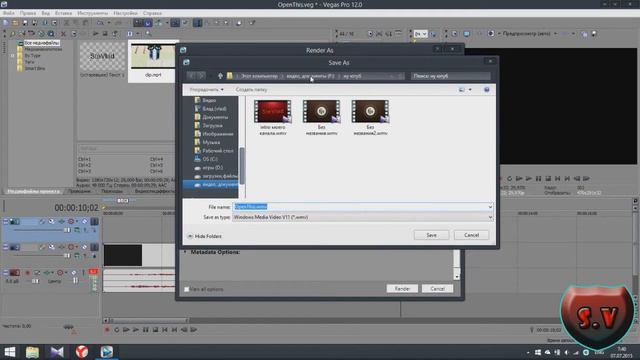
Task: Change view mode icon in Save As dialog
Action: [x=462, y=89]
